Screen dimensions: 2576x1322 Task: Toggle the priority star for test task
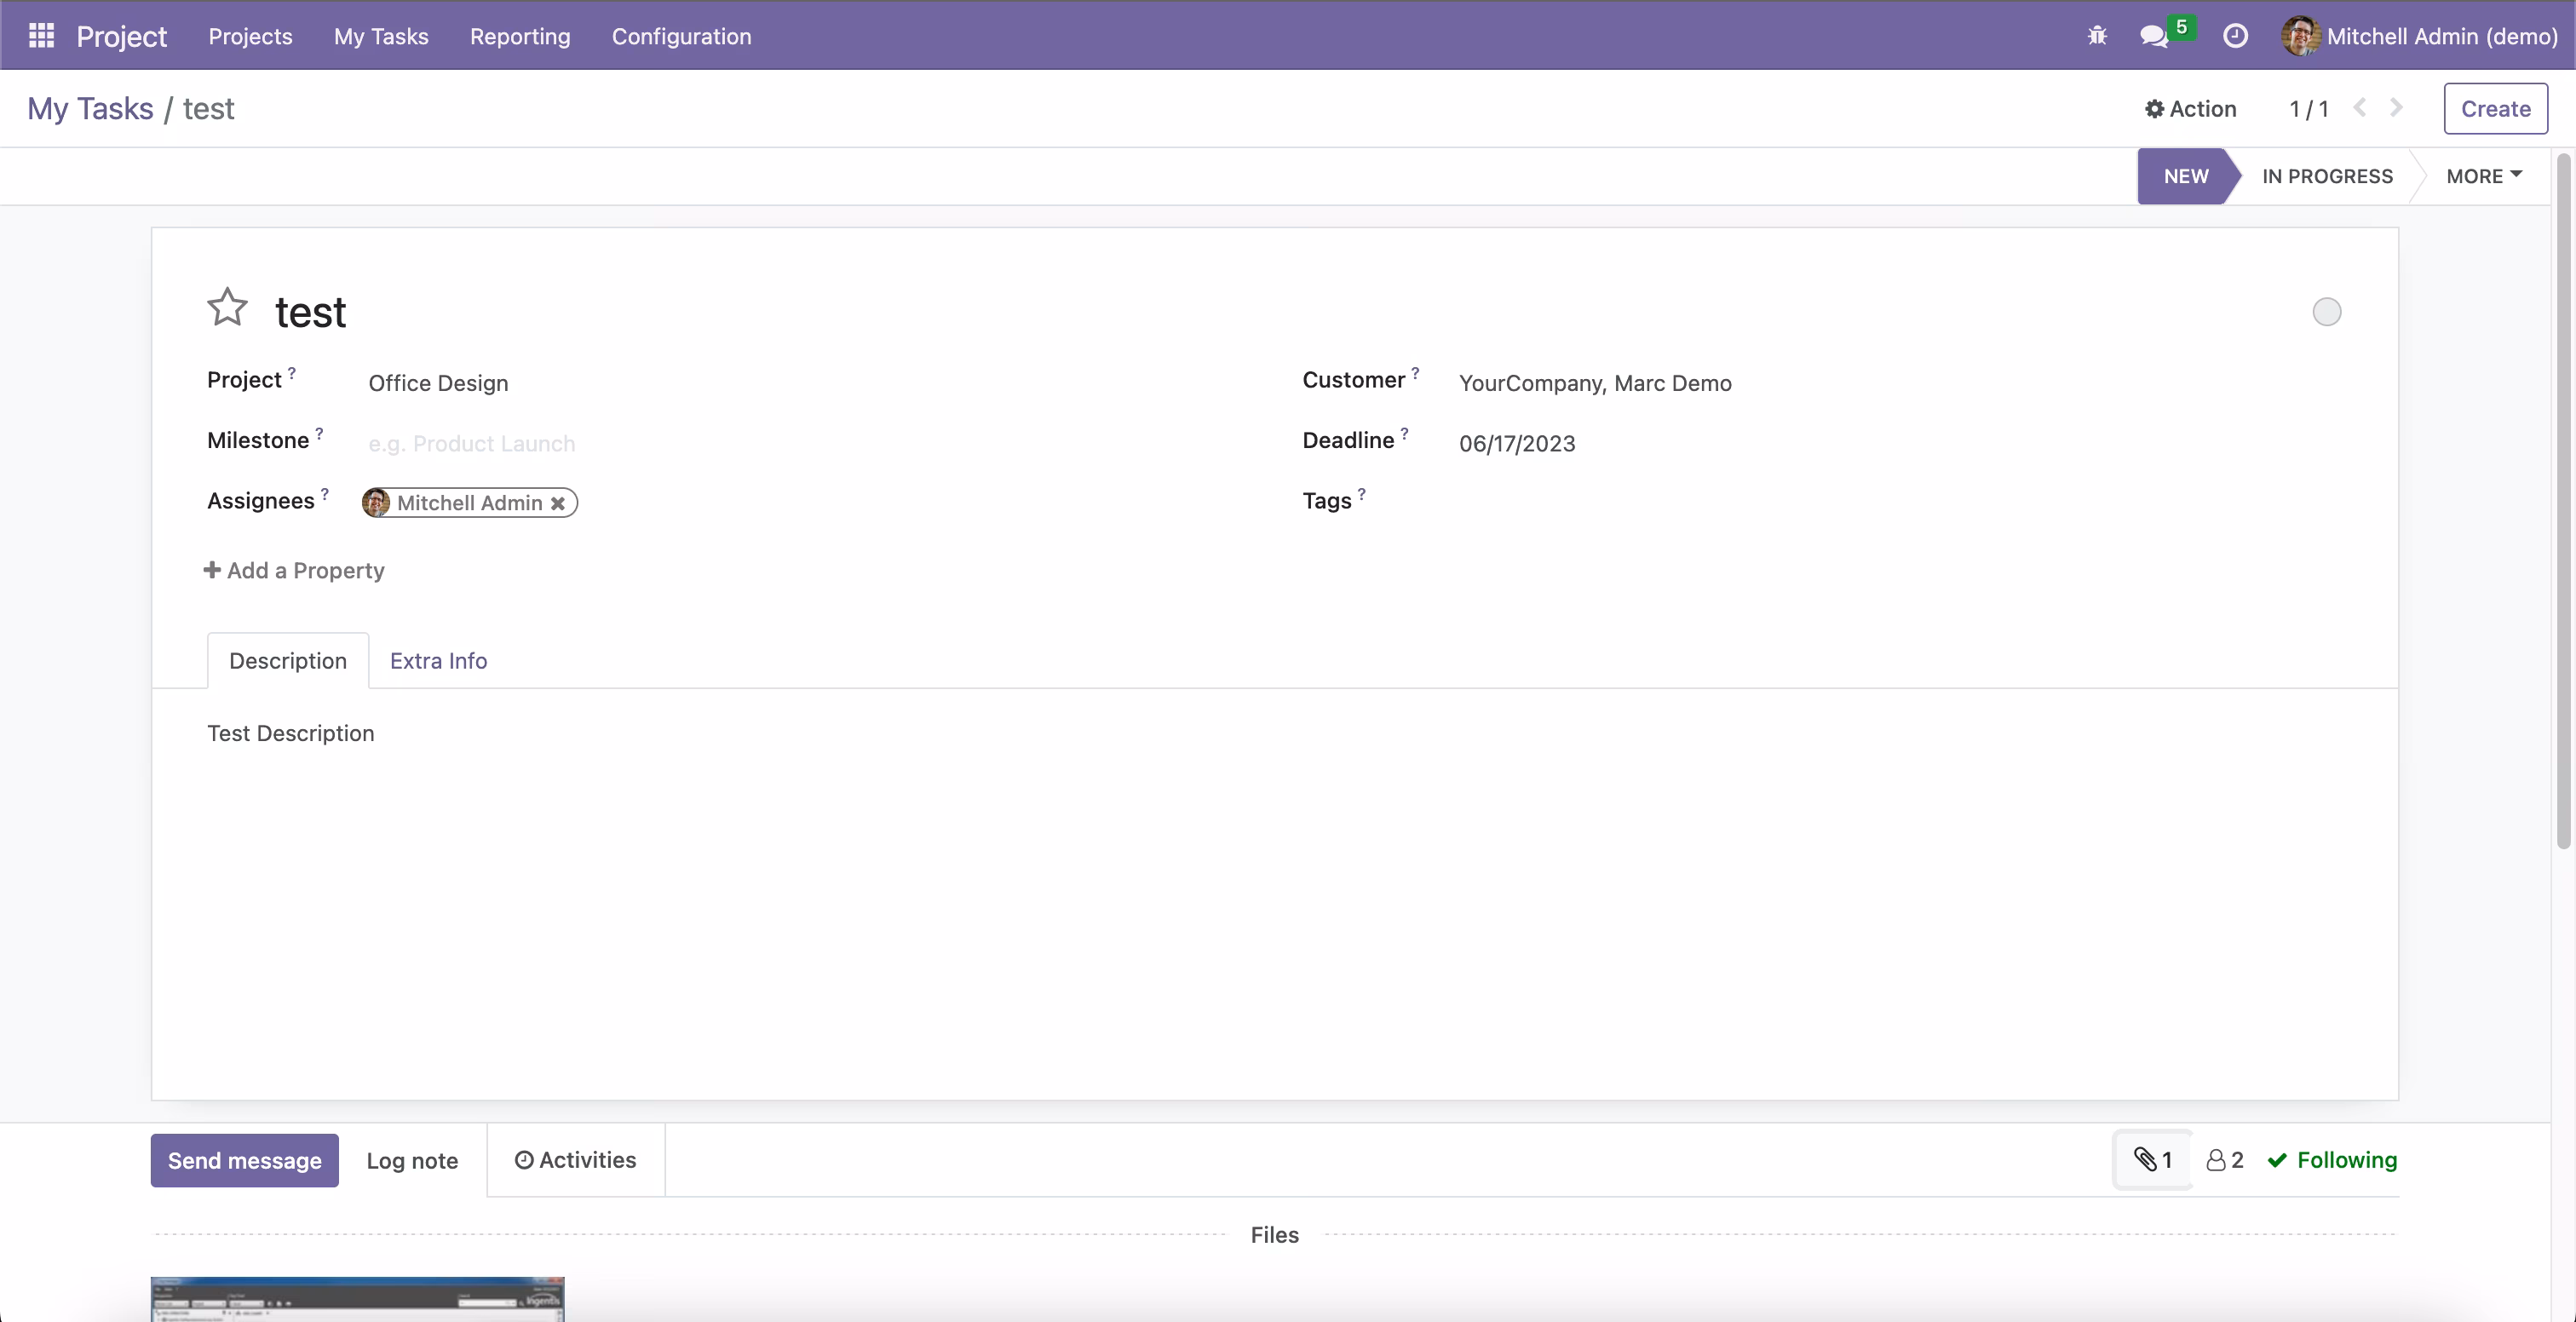pos(227,307)
